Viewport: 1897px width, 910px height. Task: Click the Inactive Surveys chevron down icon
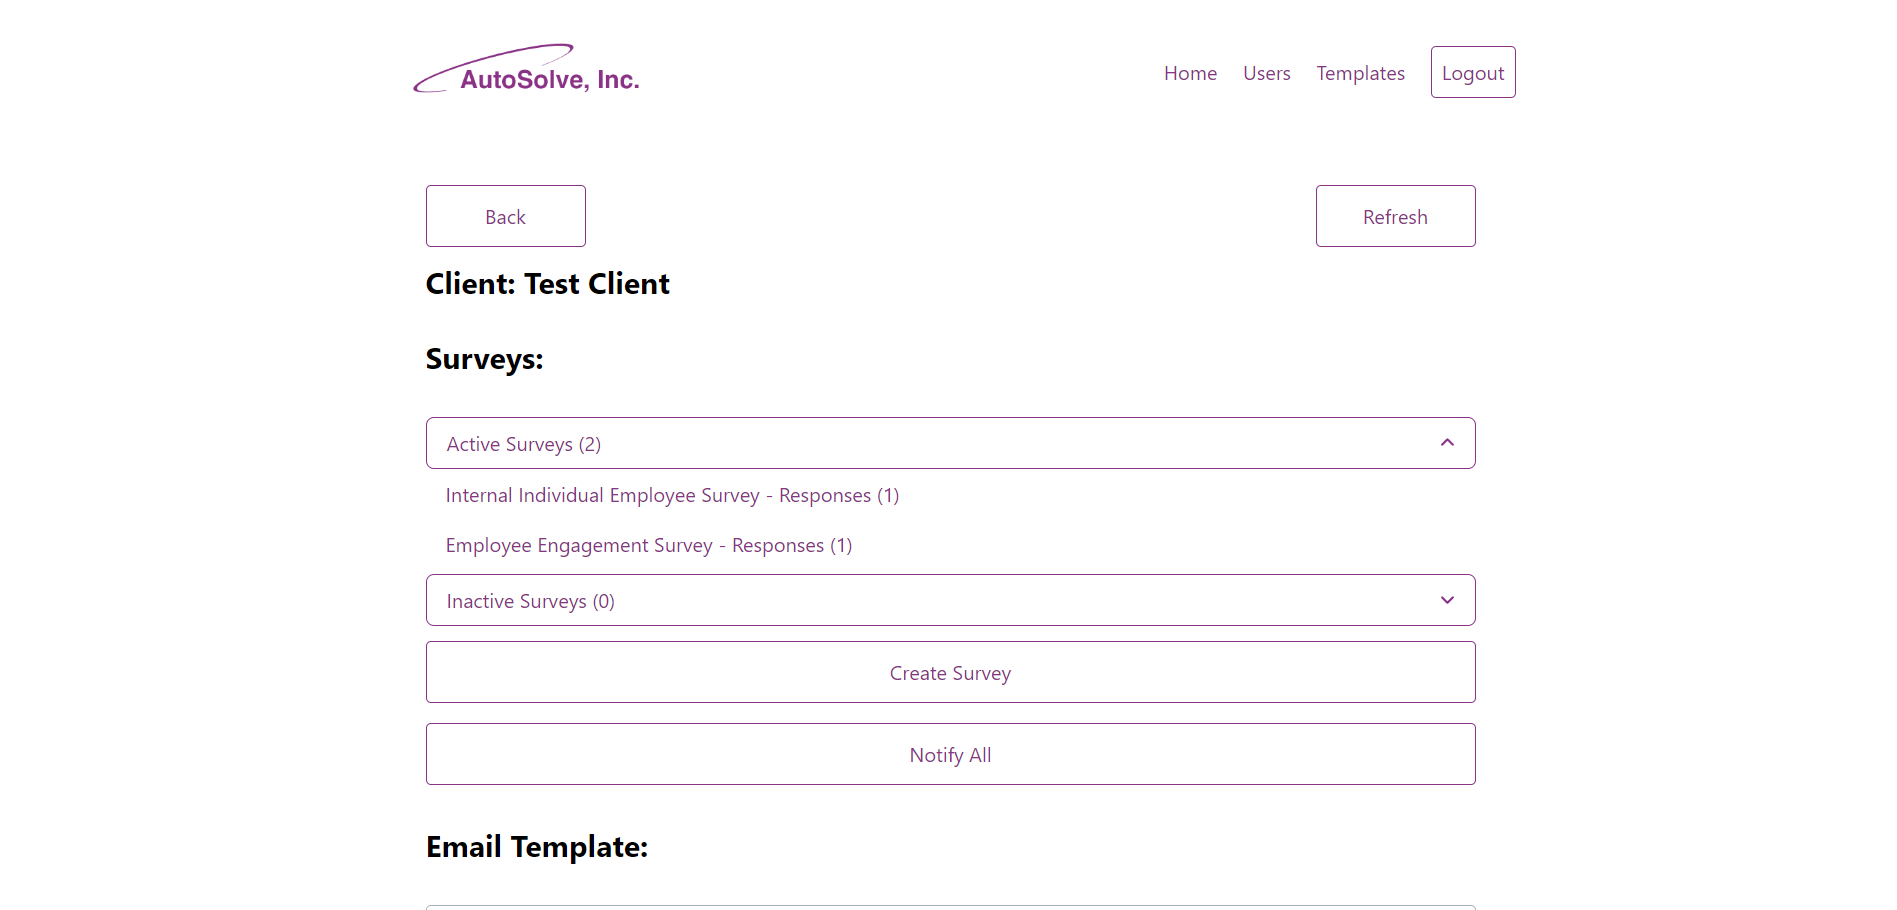1447,600
